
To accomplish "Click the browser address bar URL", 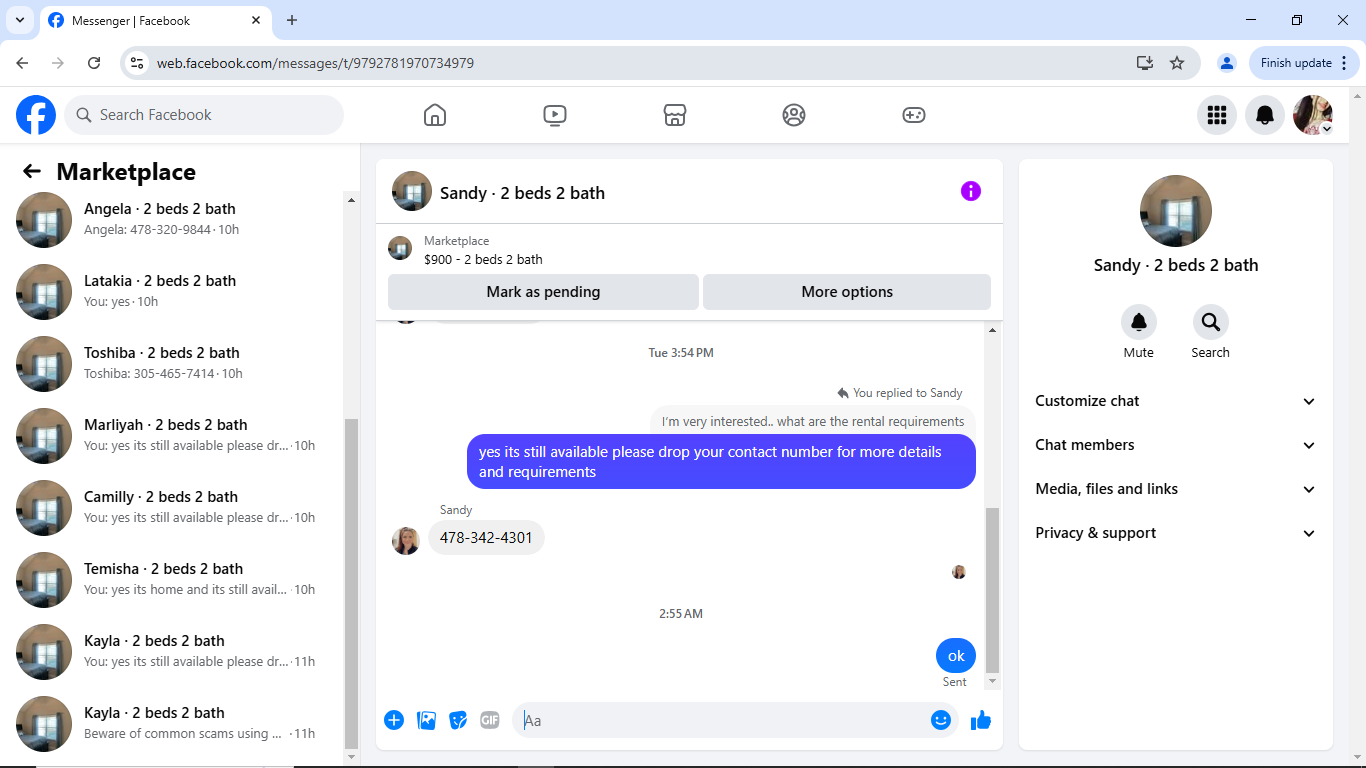I will [315, 63].
